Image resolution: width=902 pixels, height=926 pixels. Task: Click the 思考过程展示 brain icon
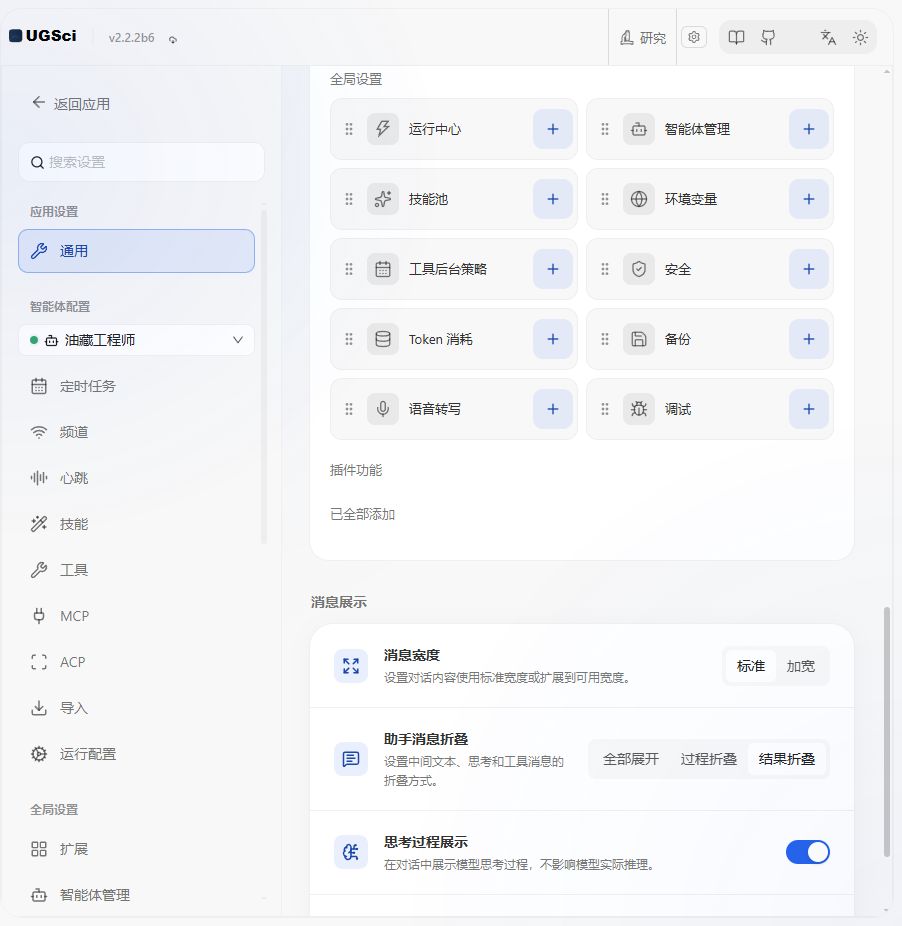pos(351,852)
